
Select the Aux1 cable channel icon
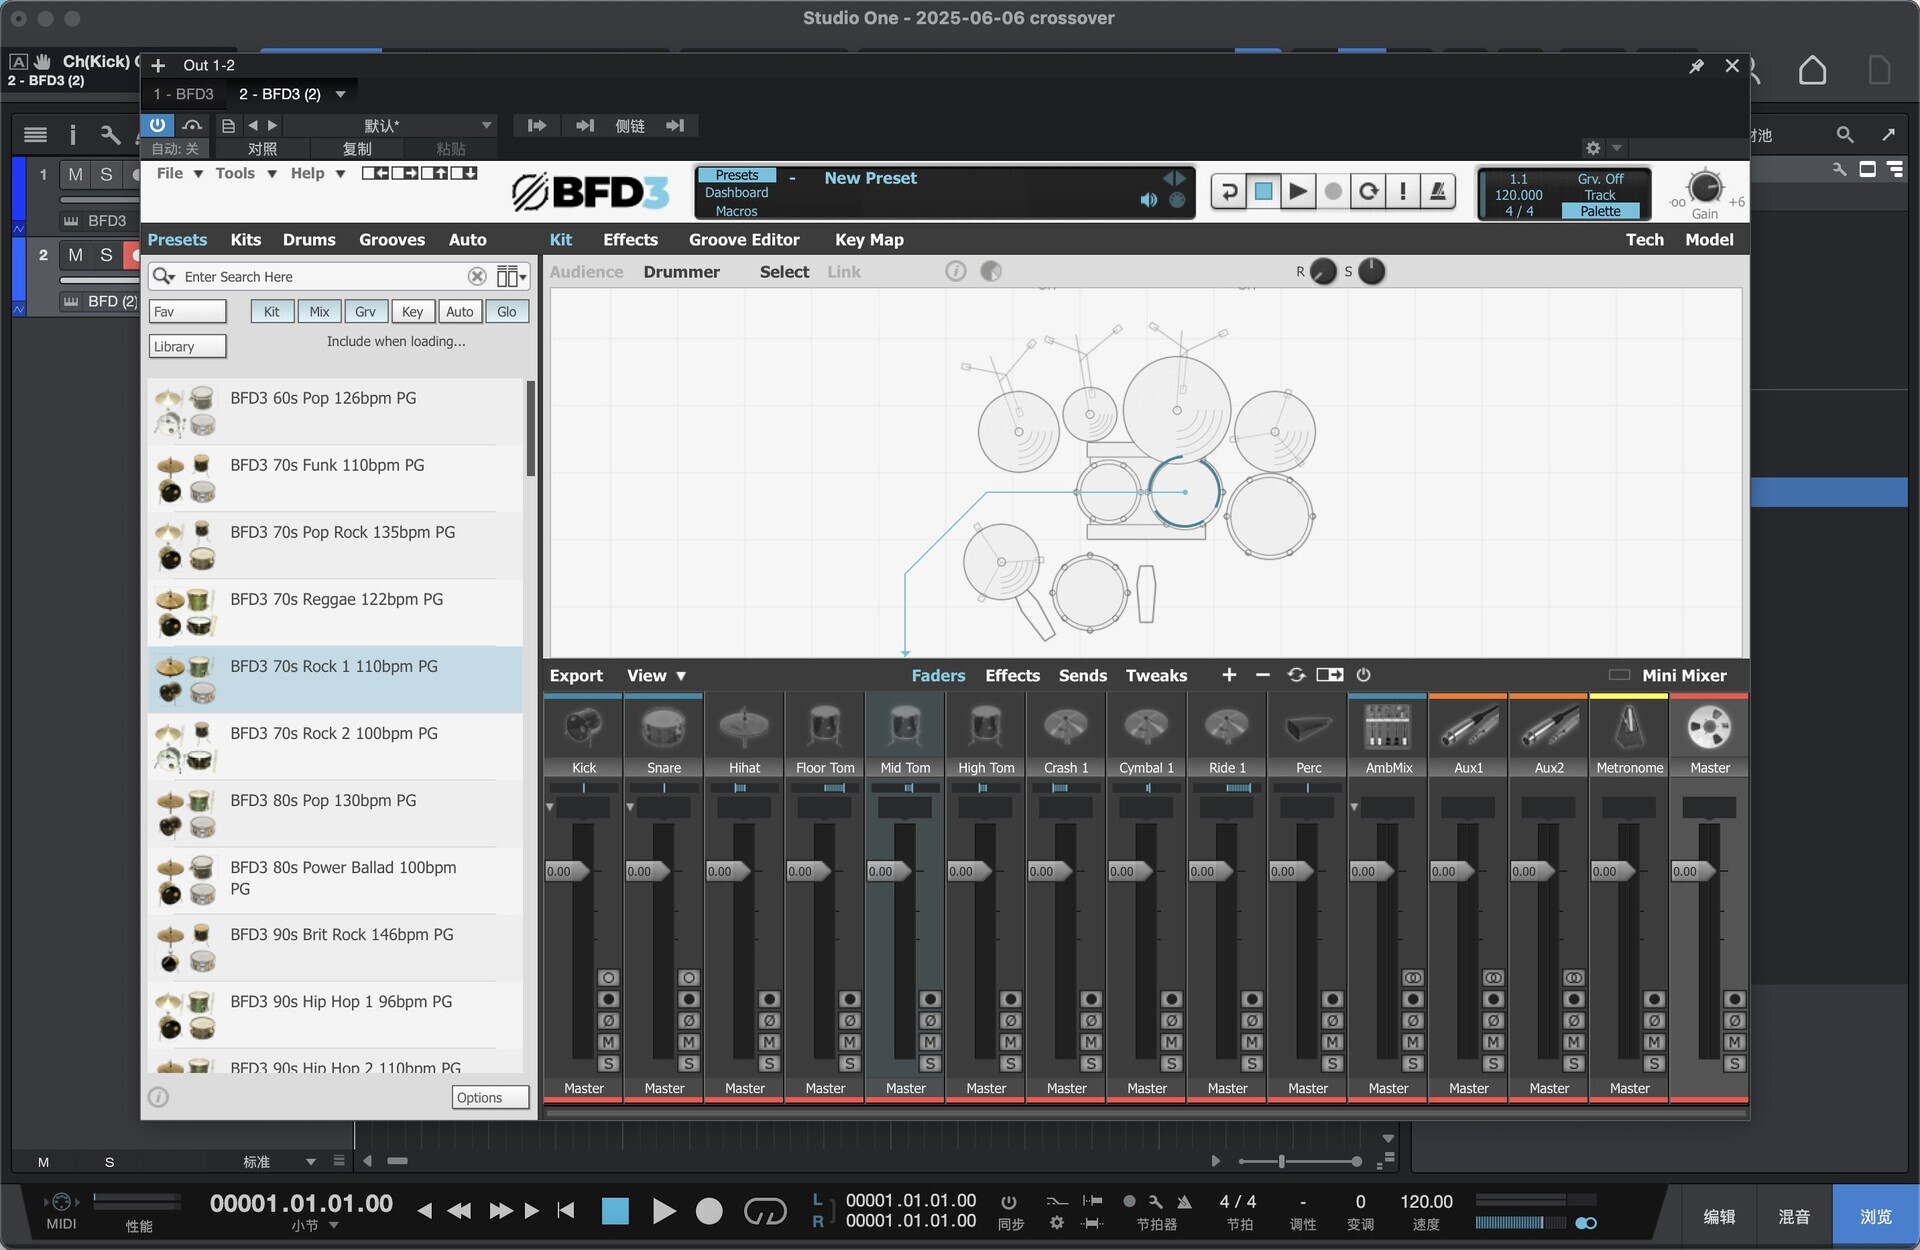(x=1469, y=727)
